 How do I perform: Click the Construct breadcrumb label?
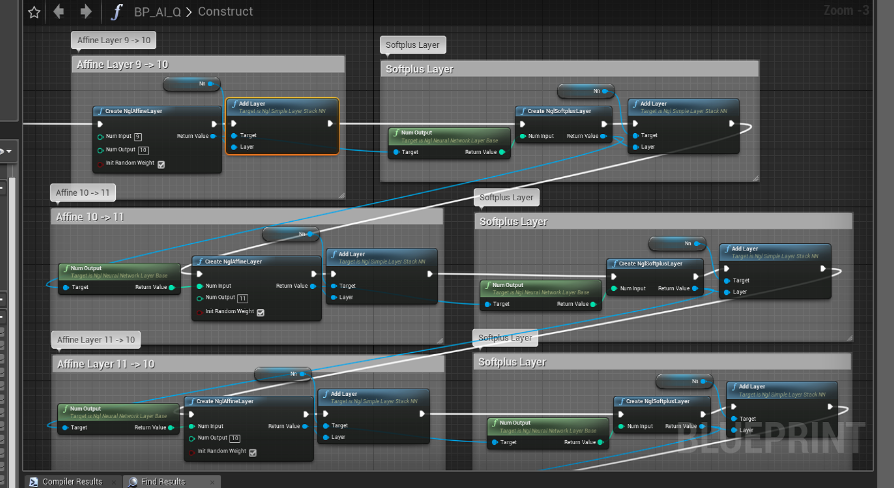pos(225,12)
